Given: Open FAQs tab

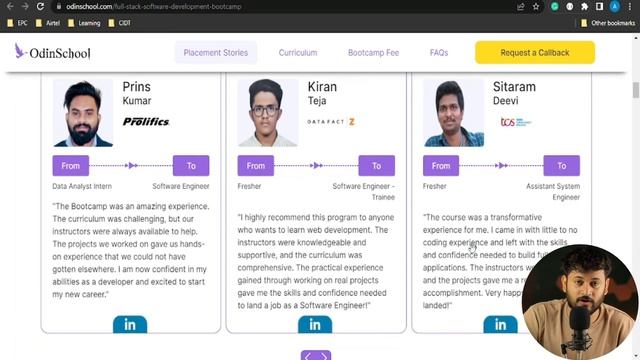Looking at the screenshot, I should click(439, 53).
